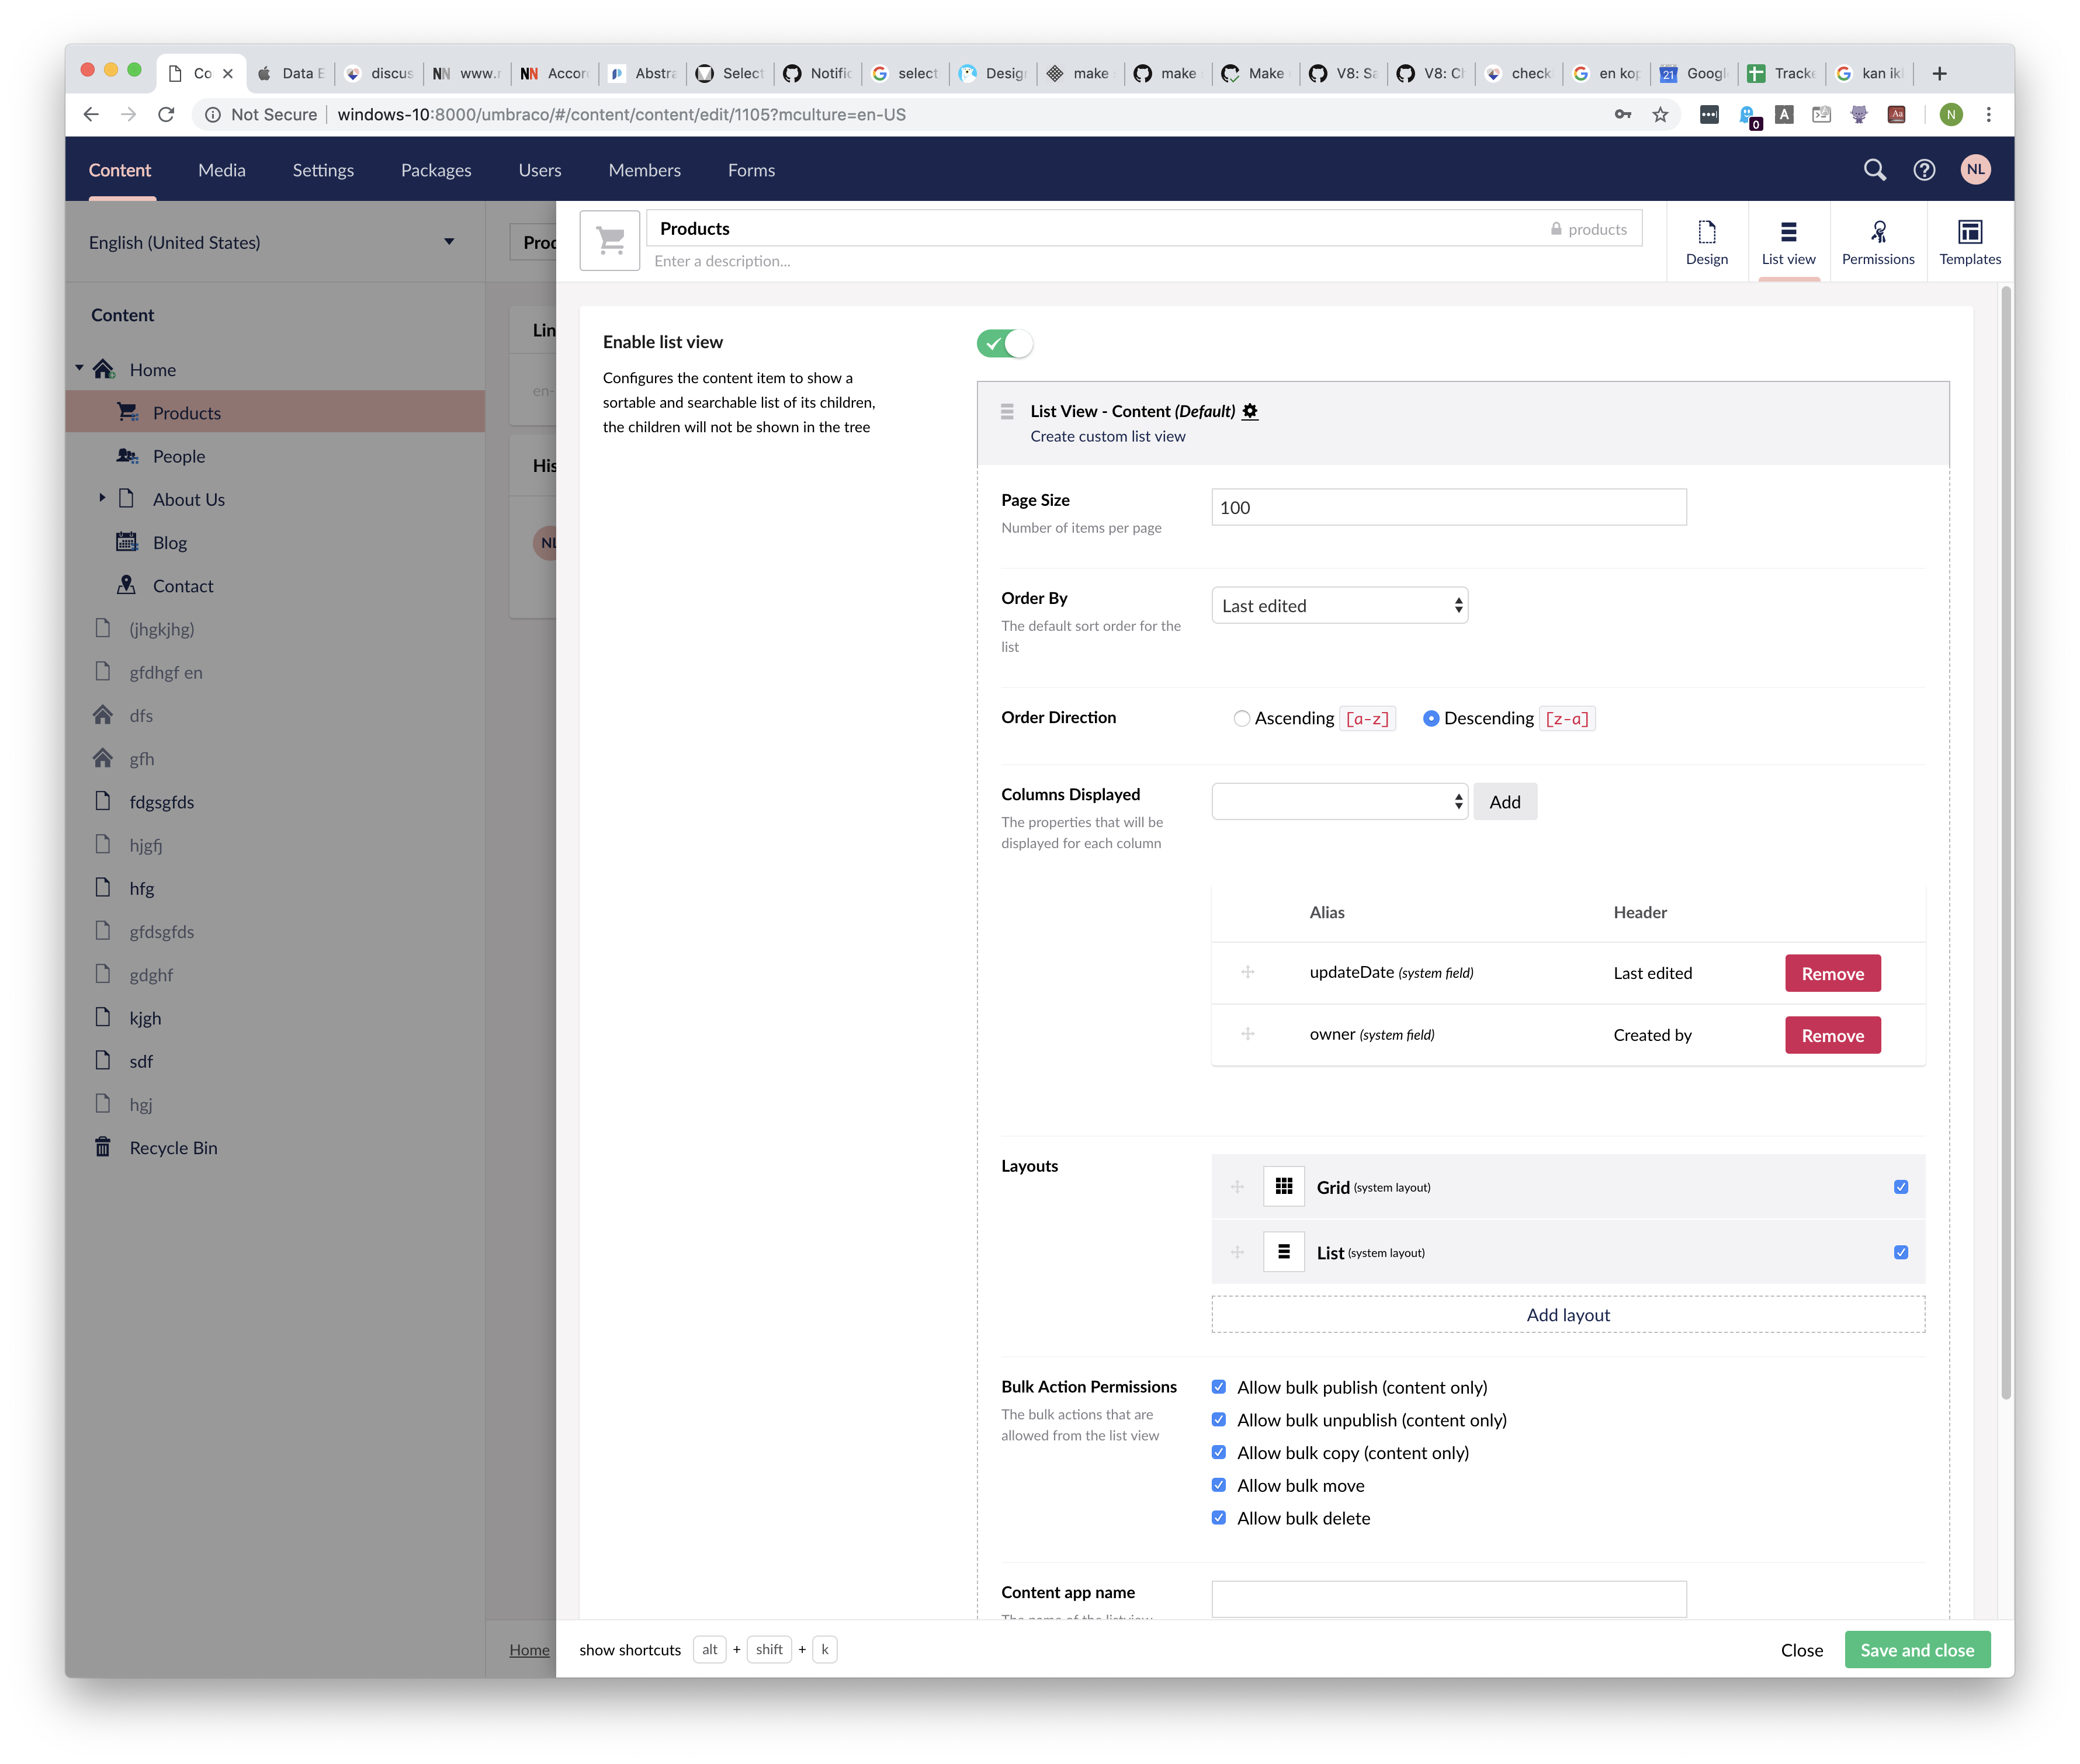2080x1764 pixels.
Task: Uncheck Allow bulk copy
Action: click(x=1218, y=1452)
